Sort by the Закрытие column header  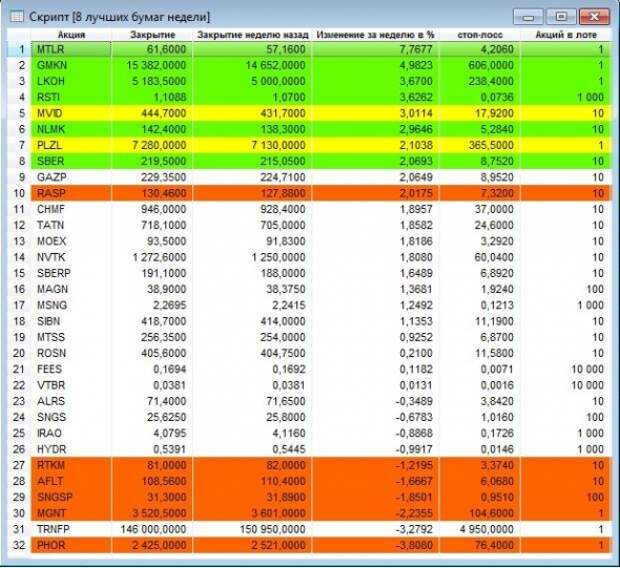click(x=152, y=35)
